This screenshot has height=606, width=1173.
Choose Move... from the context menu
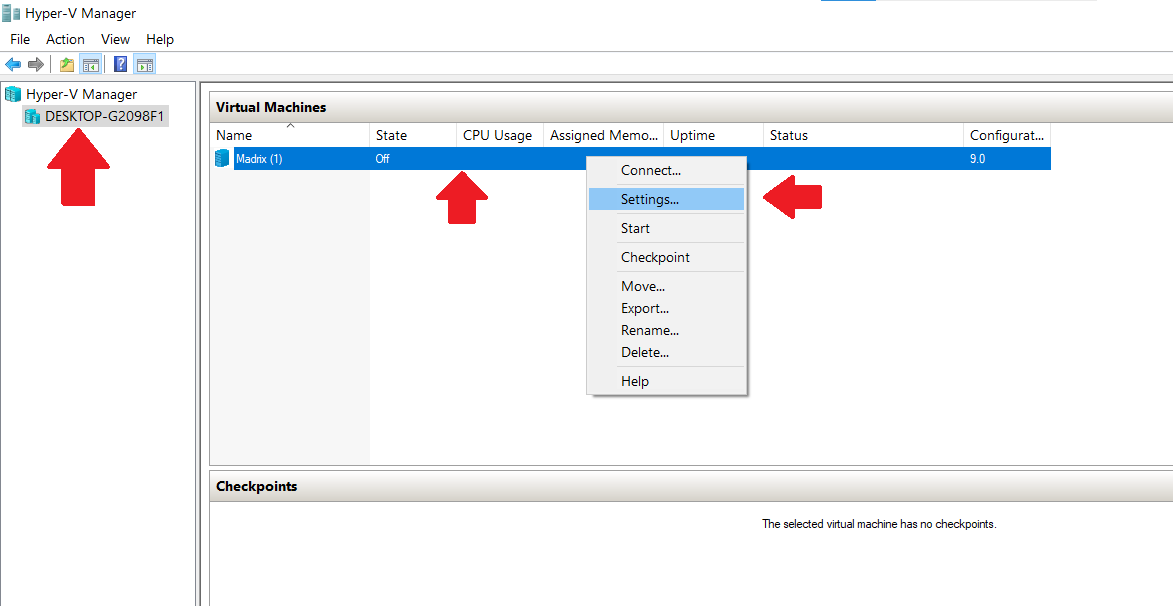[667, 287]
